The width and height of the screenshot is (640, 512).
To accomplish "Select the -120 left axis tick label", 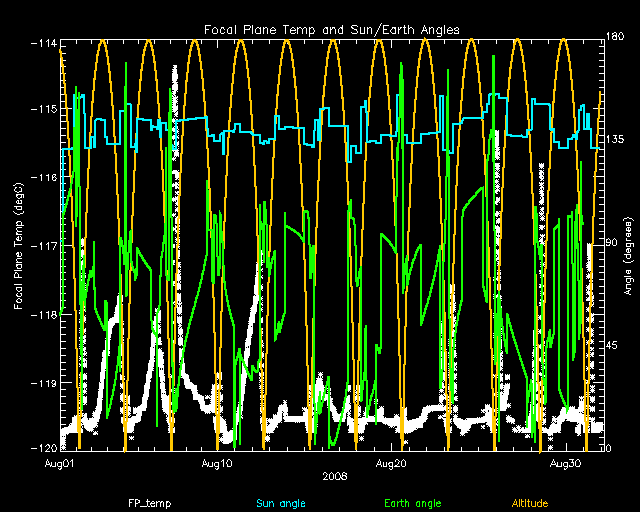I will point(42,449).
